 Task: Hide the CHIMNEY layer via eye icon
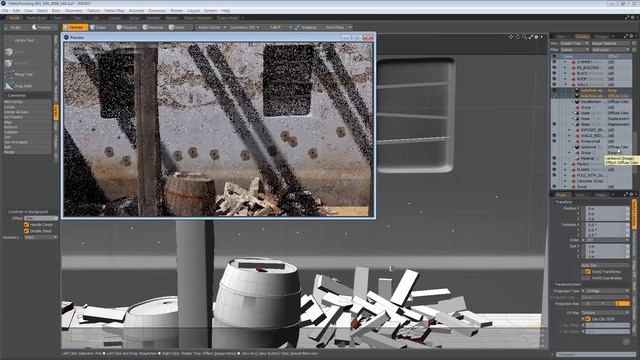click(554, 62)
